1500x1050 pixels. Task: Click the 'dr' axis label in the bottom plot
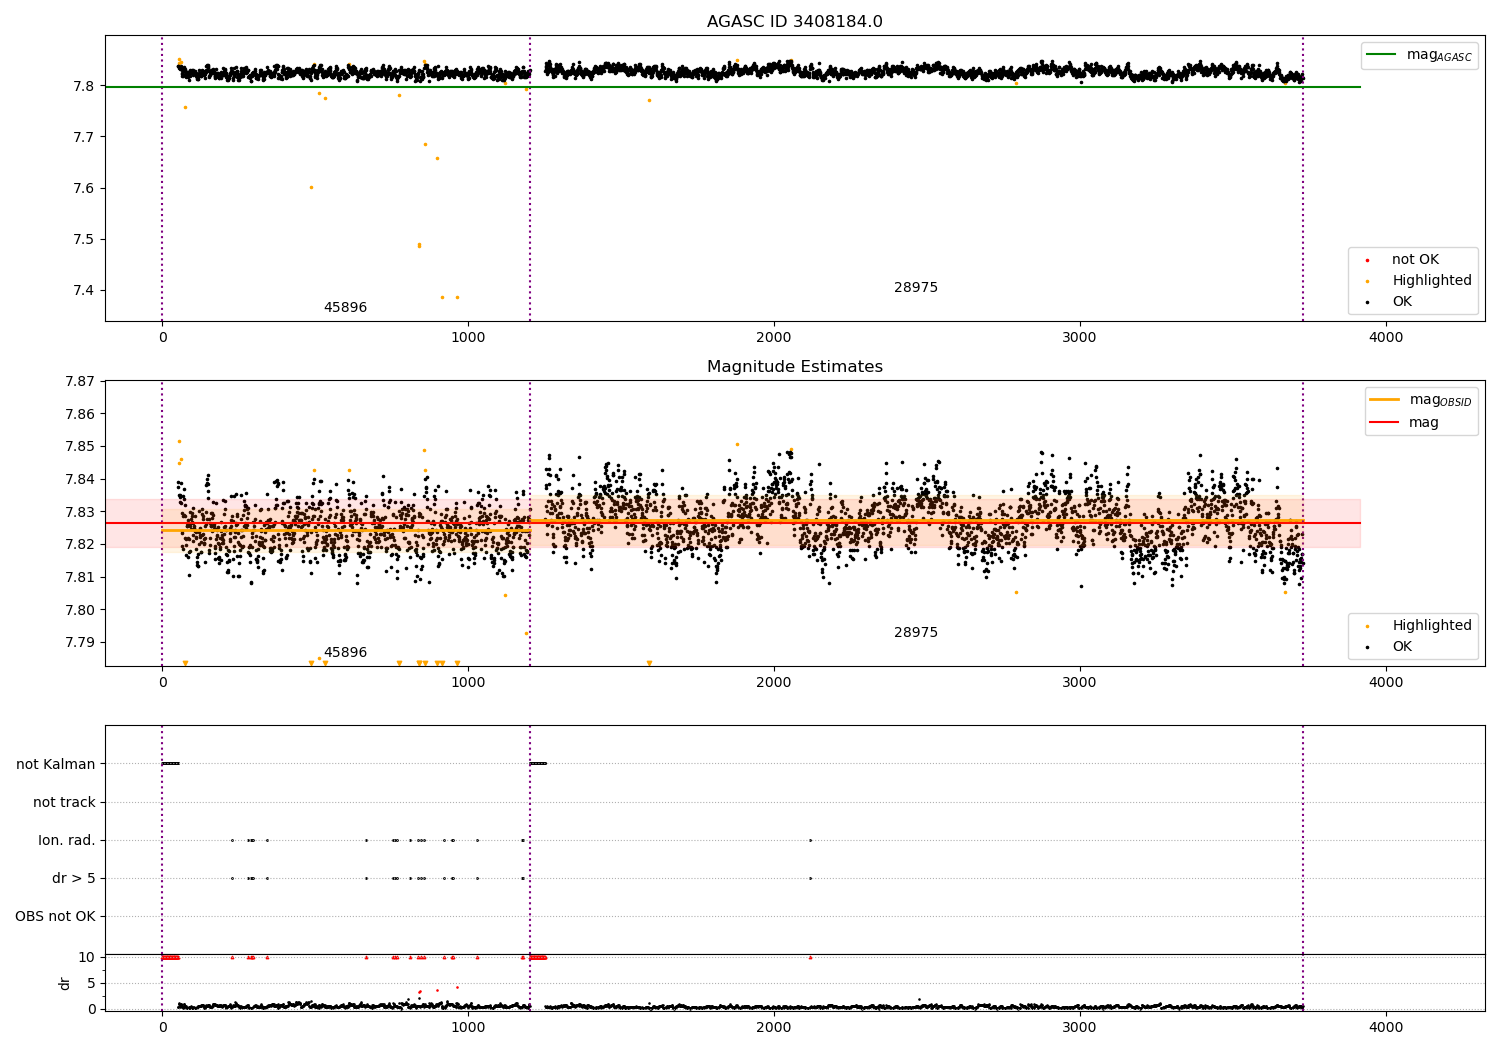(x=65, y=983)
